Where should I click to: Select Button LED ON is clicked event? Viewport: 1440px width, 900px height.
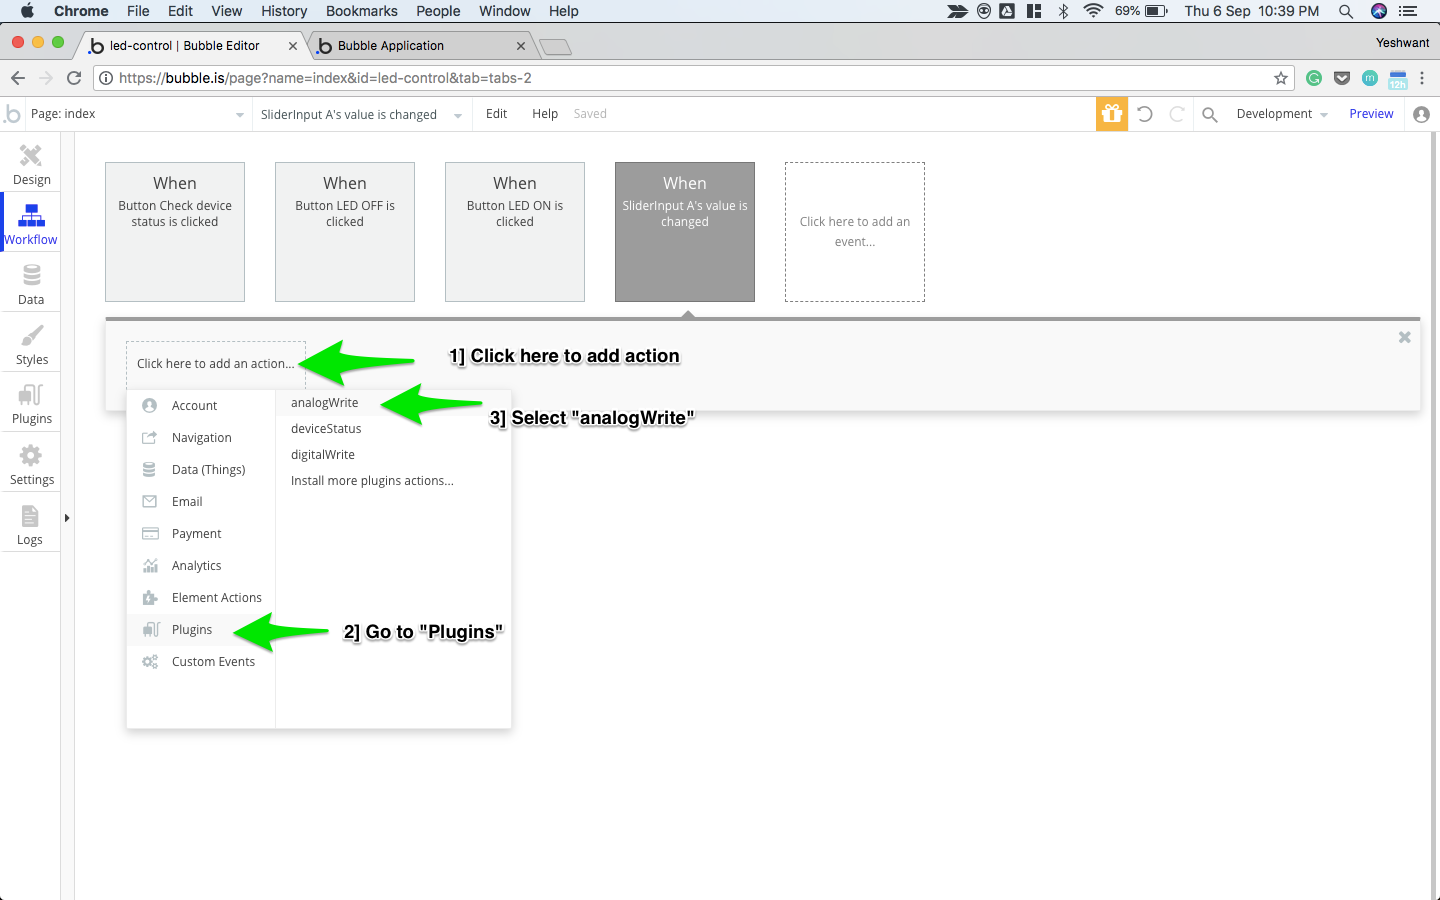[x=515, y=232]
